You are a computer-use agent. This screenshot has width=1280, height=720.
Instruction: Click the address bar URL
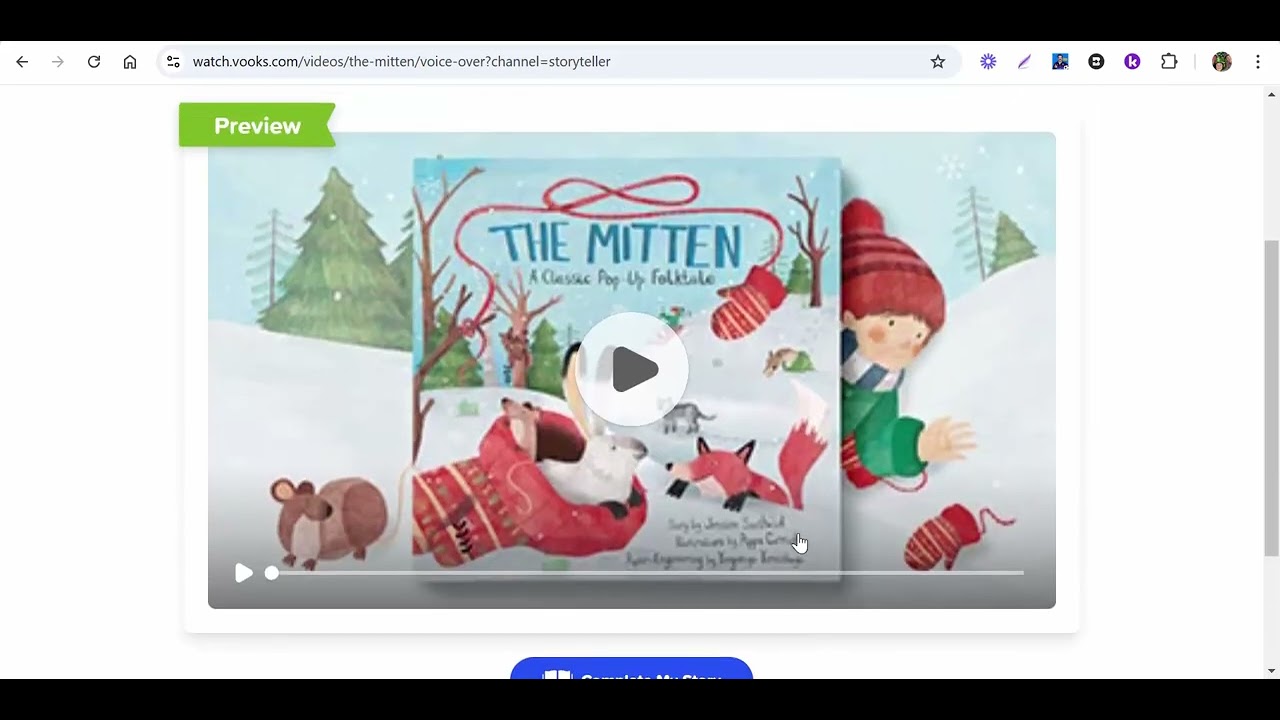401,62
